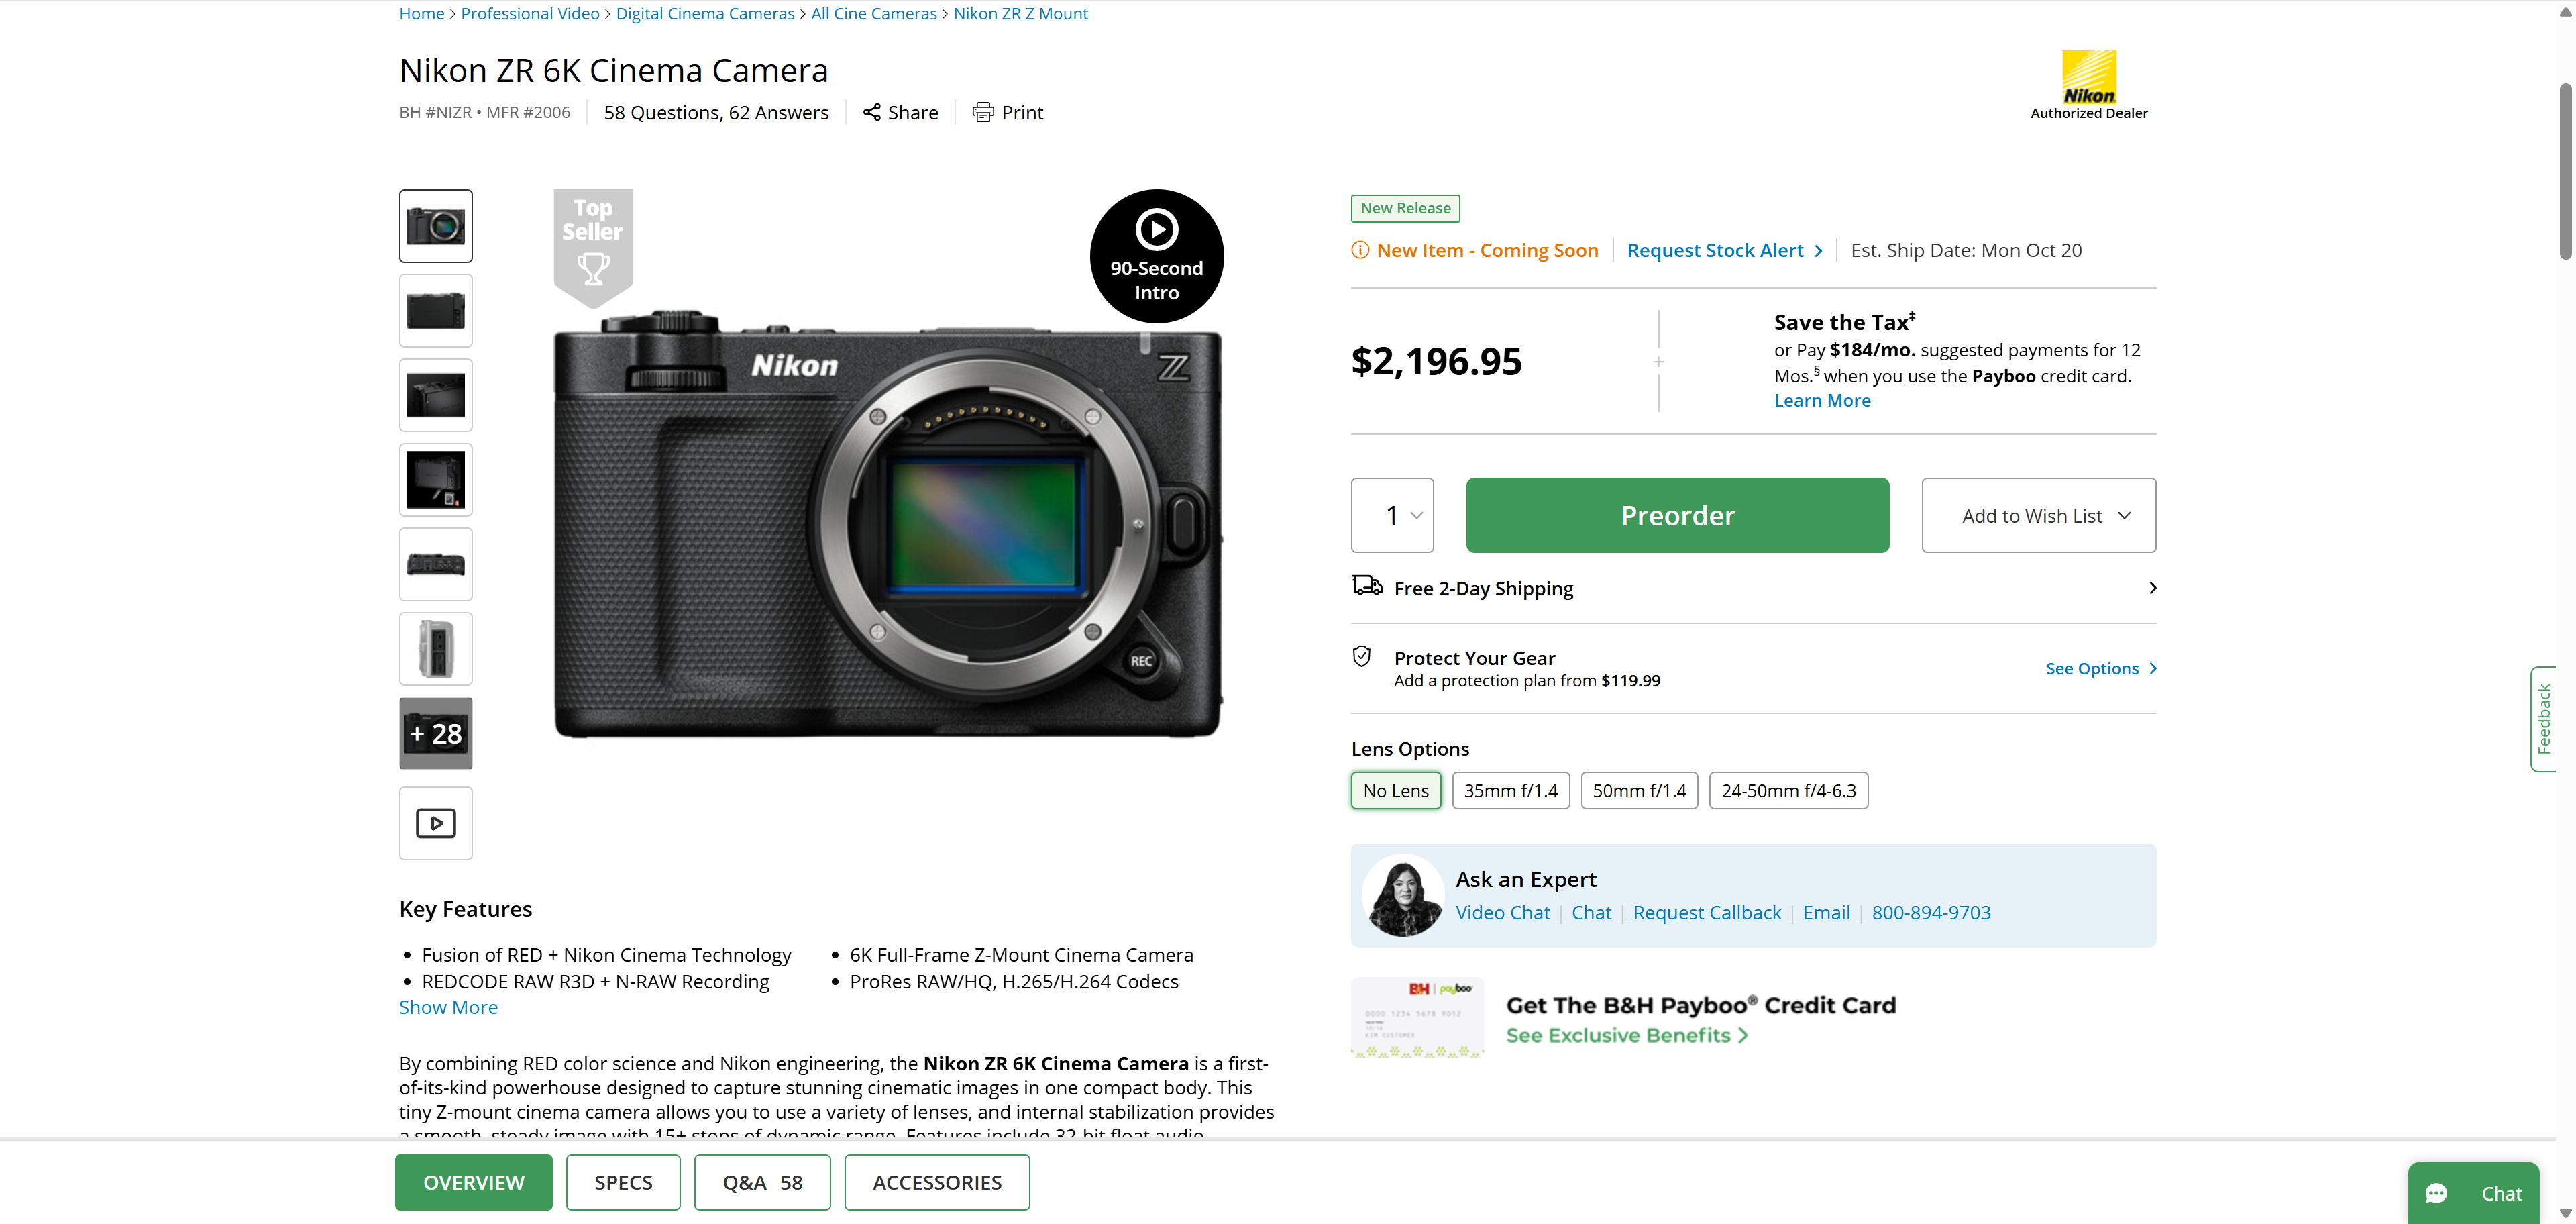The width and height of the screenshot is (2576, 1224).
Task: Open the quantity dropdown
Action: 1392,515
